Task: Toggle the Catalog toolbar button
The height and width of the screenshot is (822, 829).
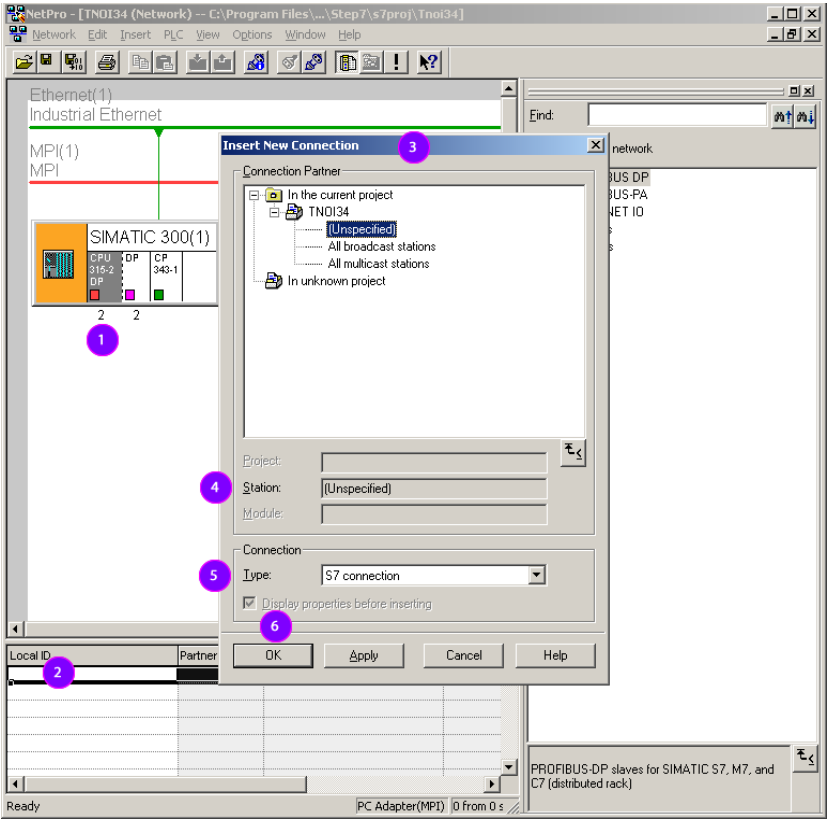Action: point(347,62)
